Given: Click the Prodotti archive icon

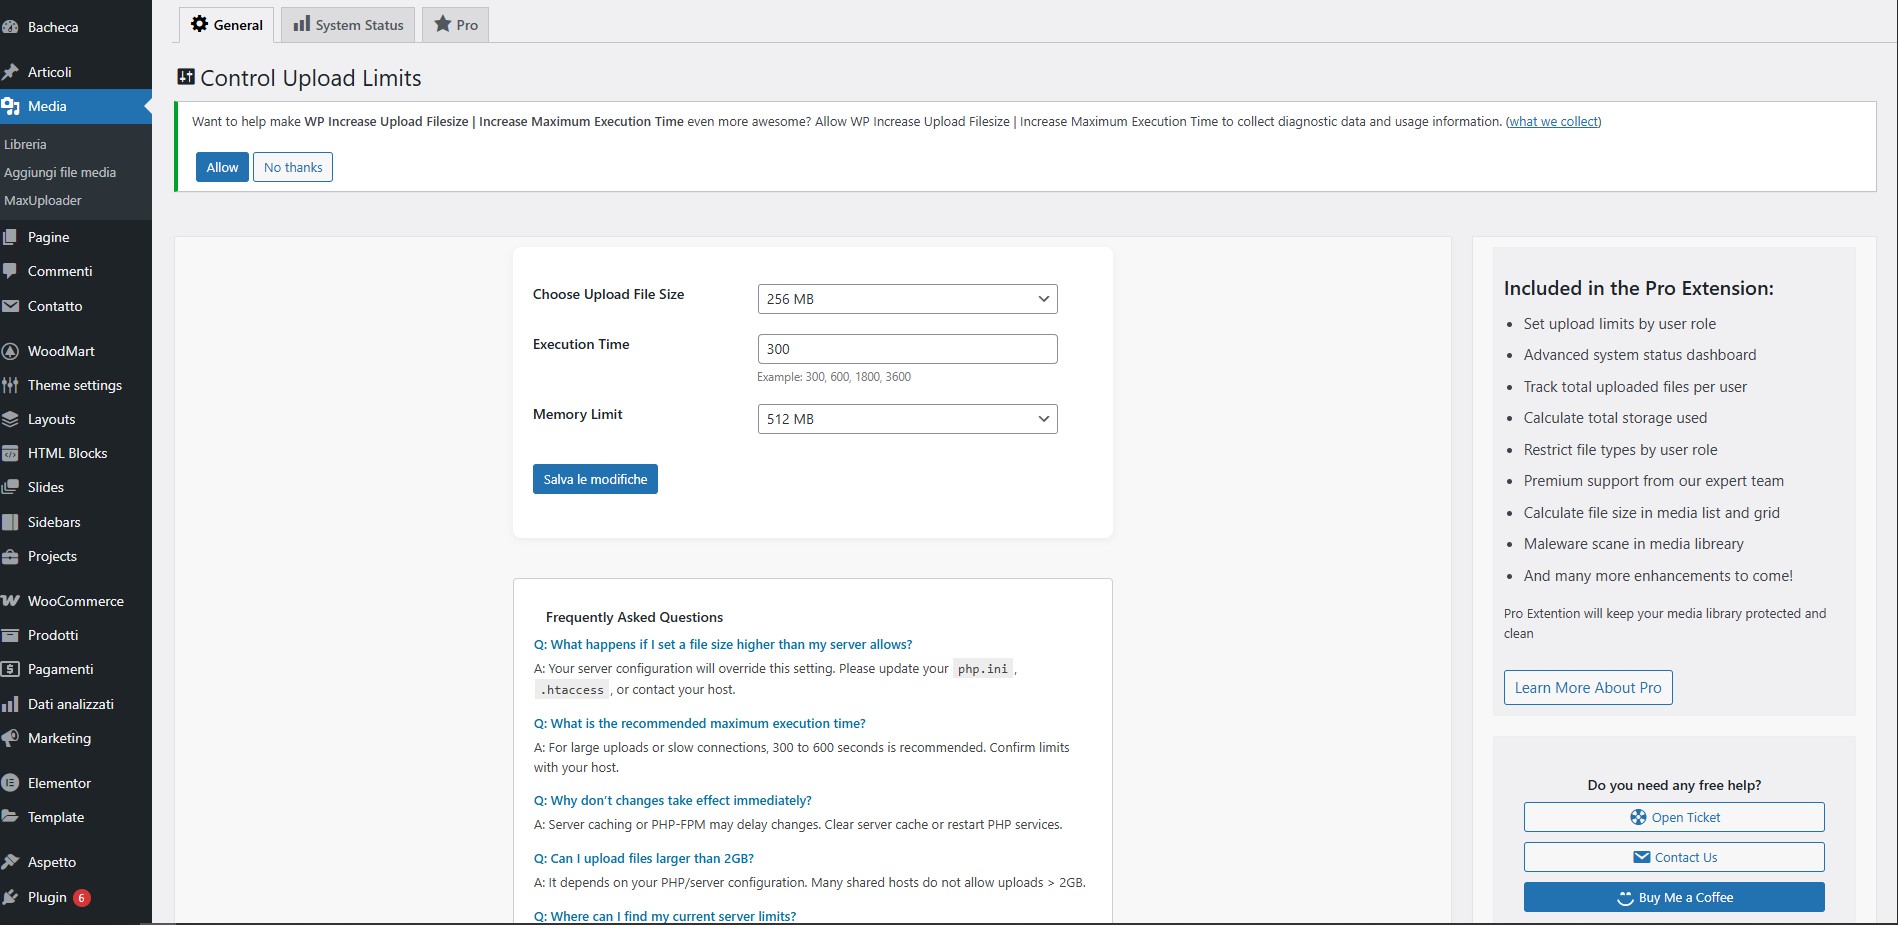Looking at the screenshot, I should (x=10, y=635).
